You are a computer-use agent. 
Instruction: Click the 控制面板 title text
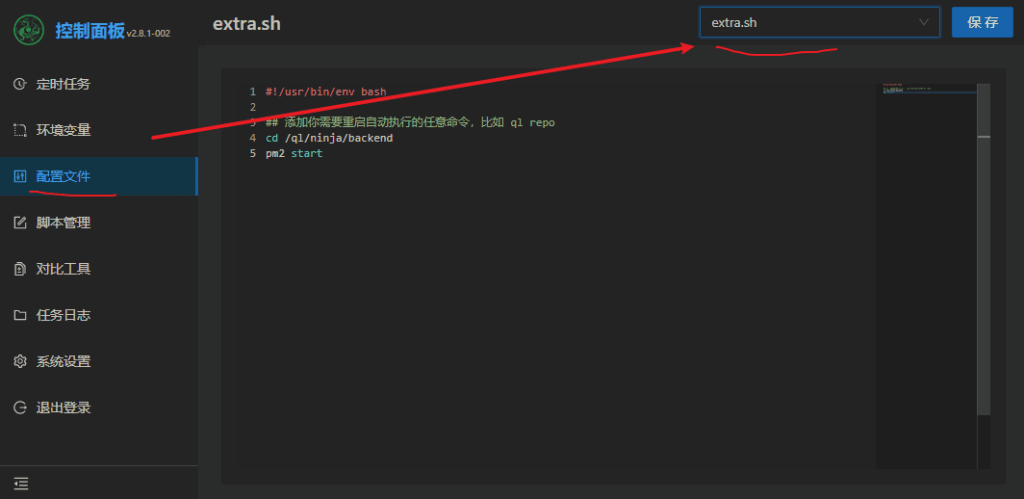pyautogui.click(x=89, y=31)
